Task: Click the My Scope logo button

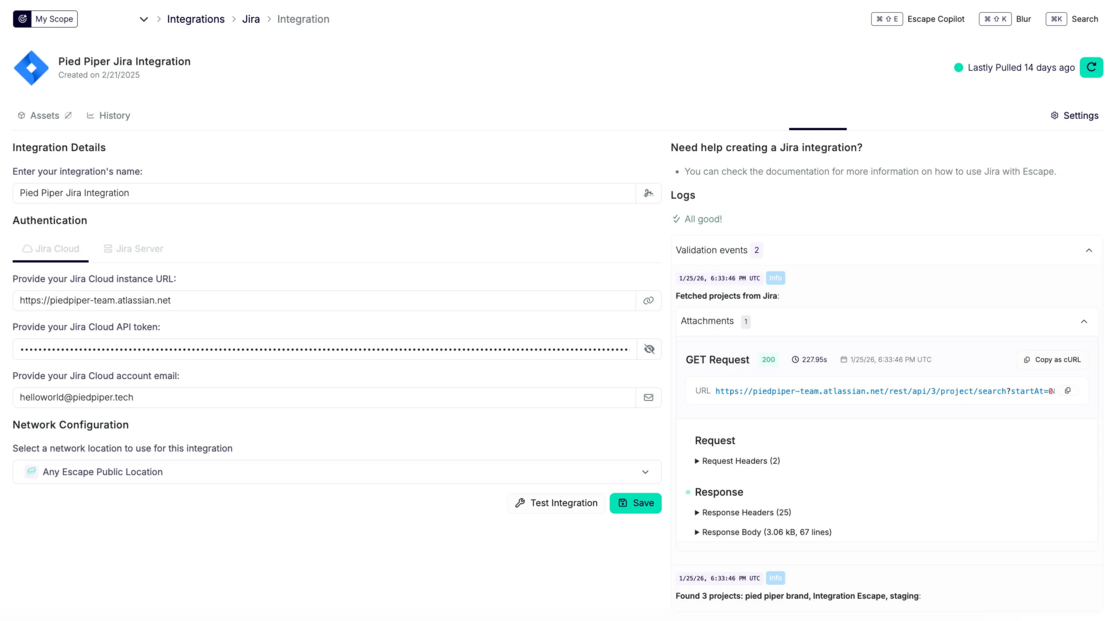Action: (x=45, y=19)
